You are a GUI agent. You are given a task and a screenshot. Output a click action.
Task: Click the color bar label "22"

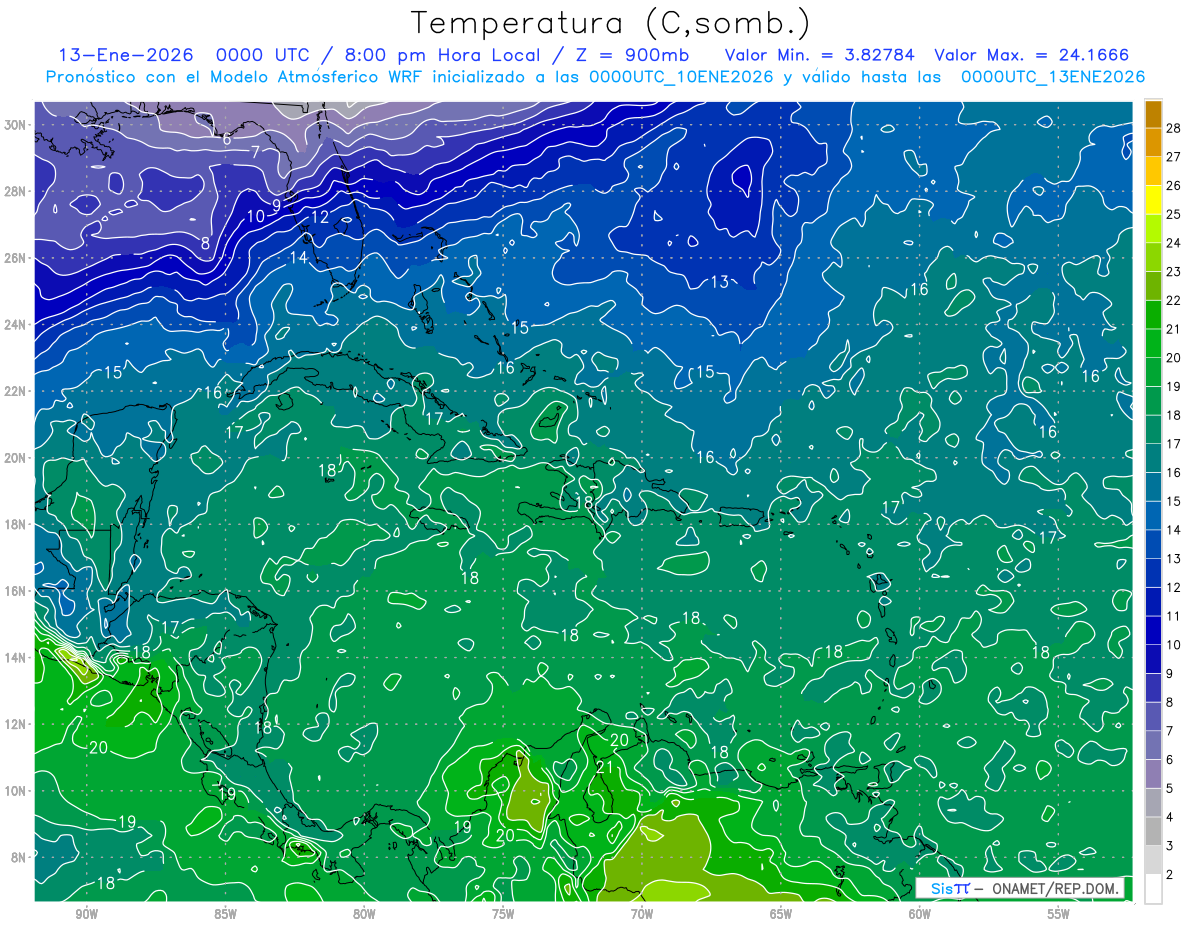[1174, 300]
